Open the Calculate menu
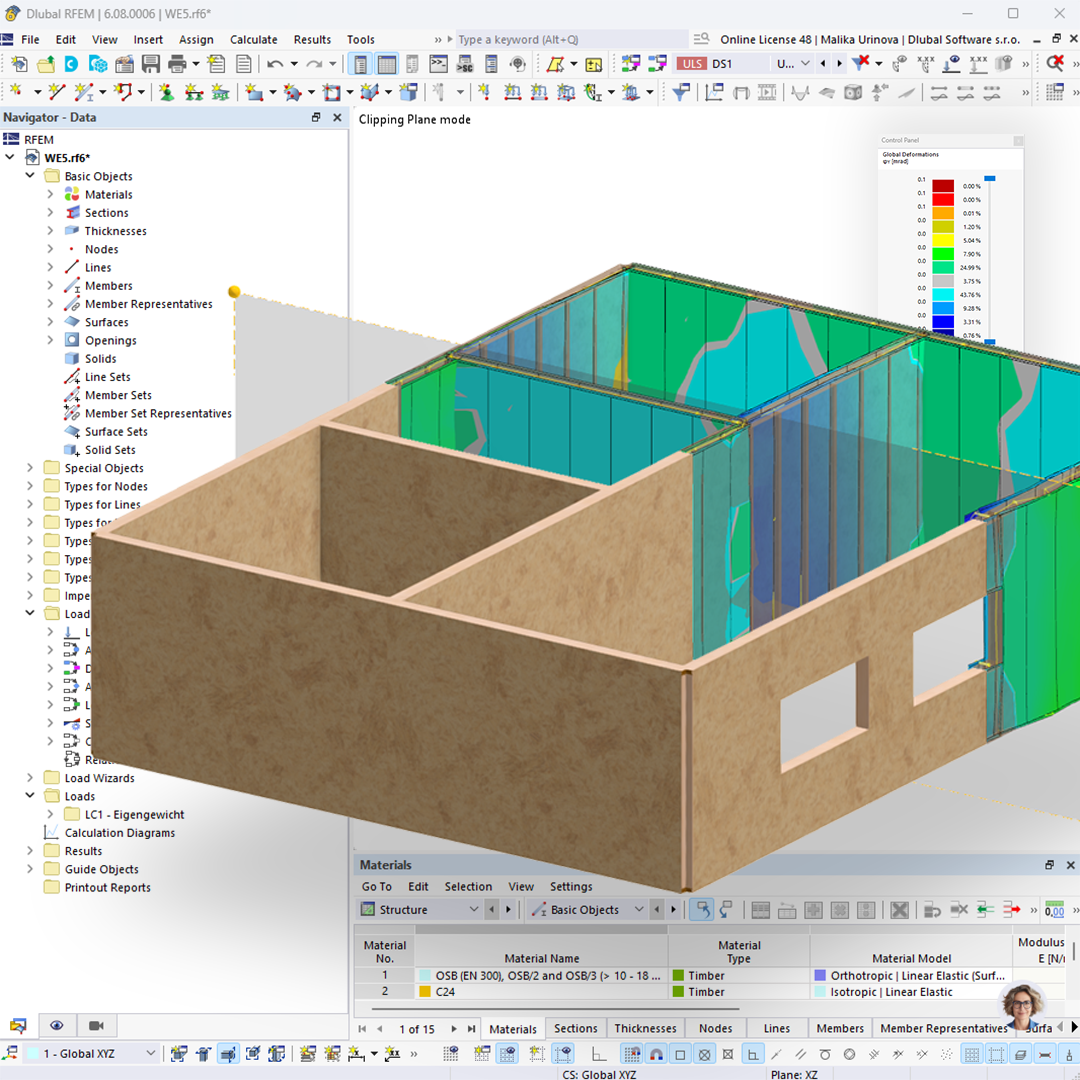 253,39
